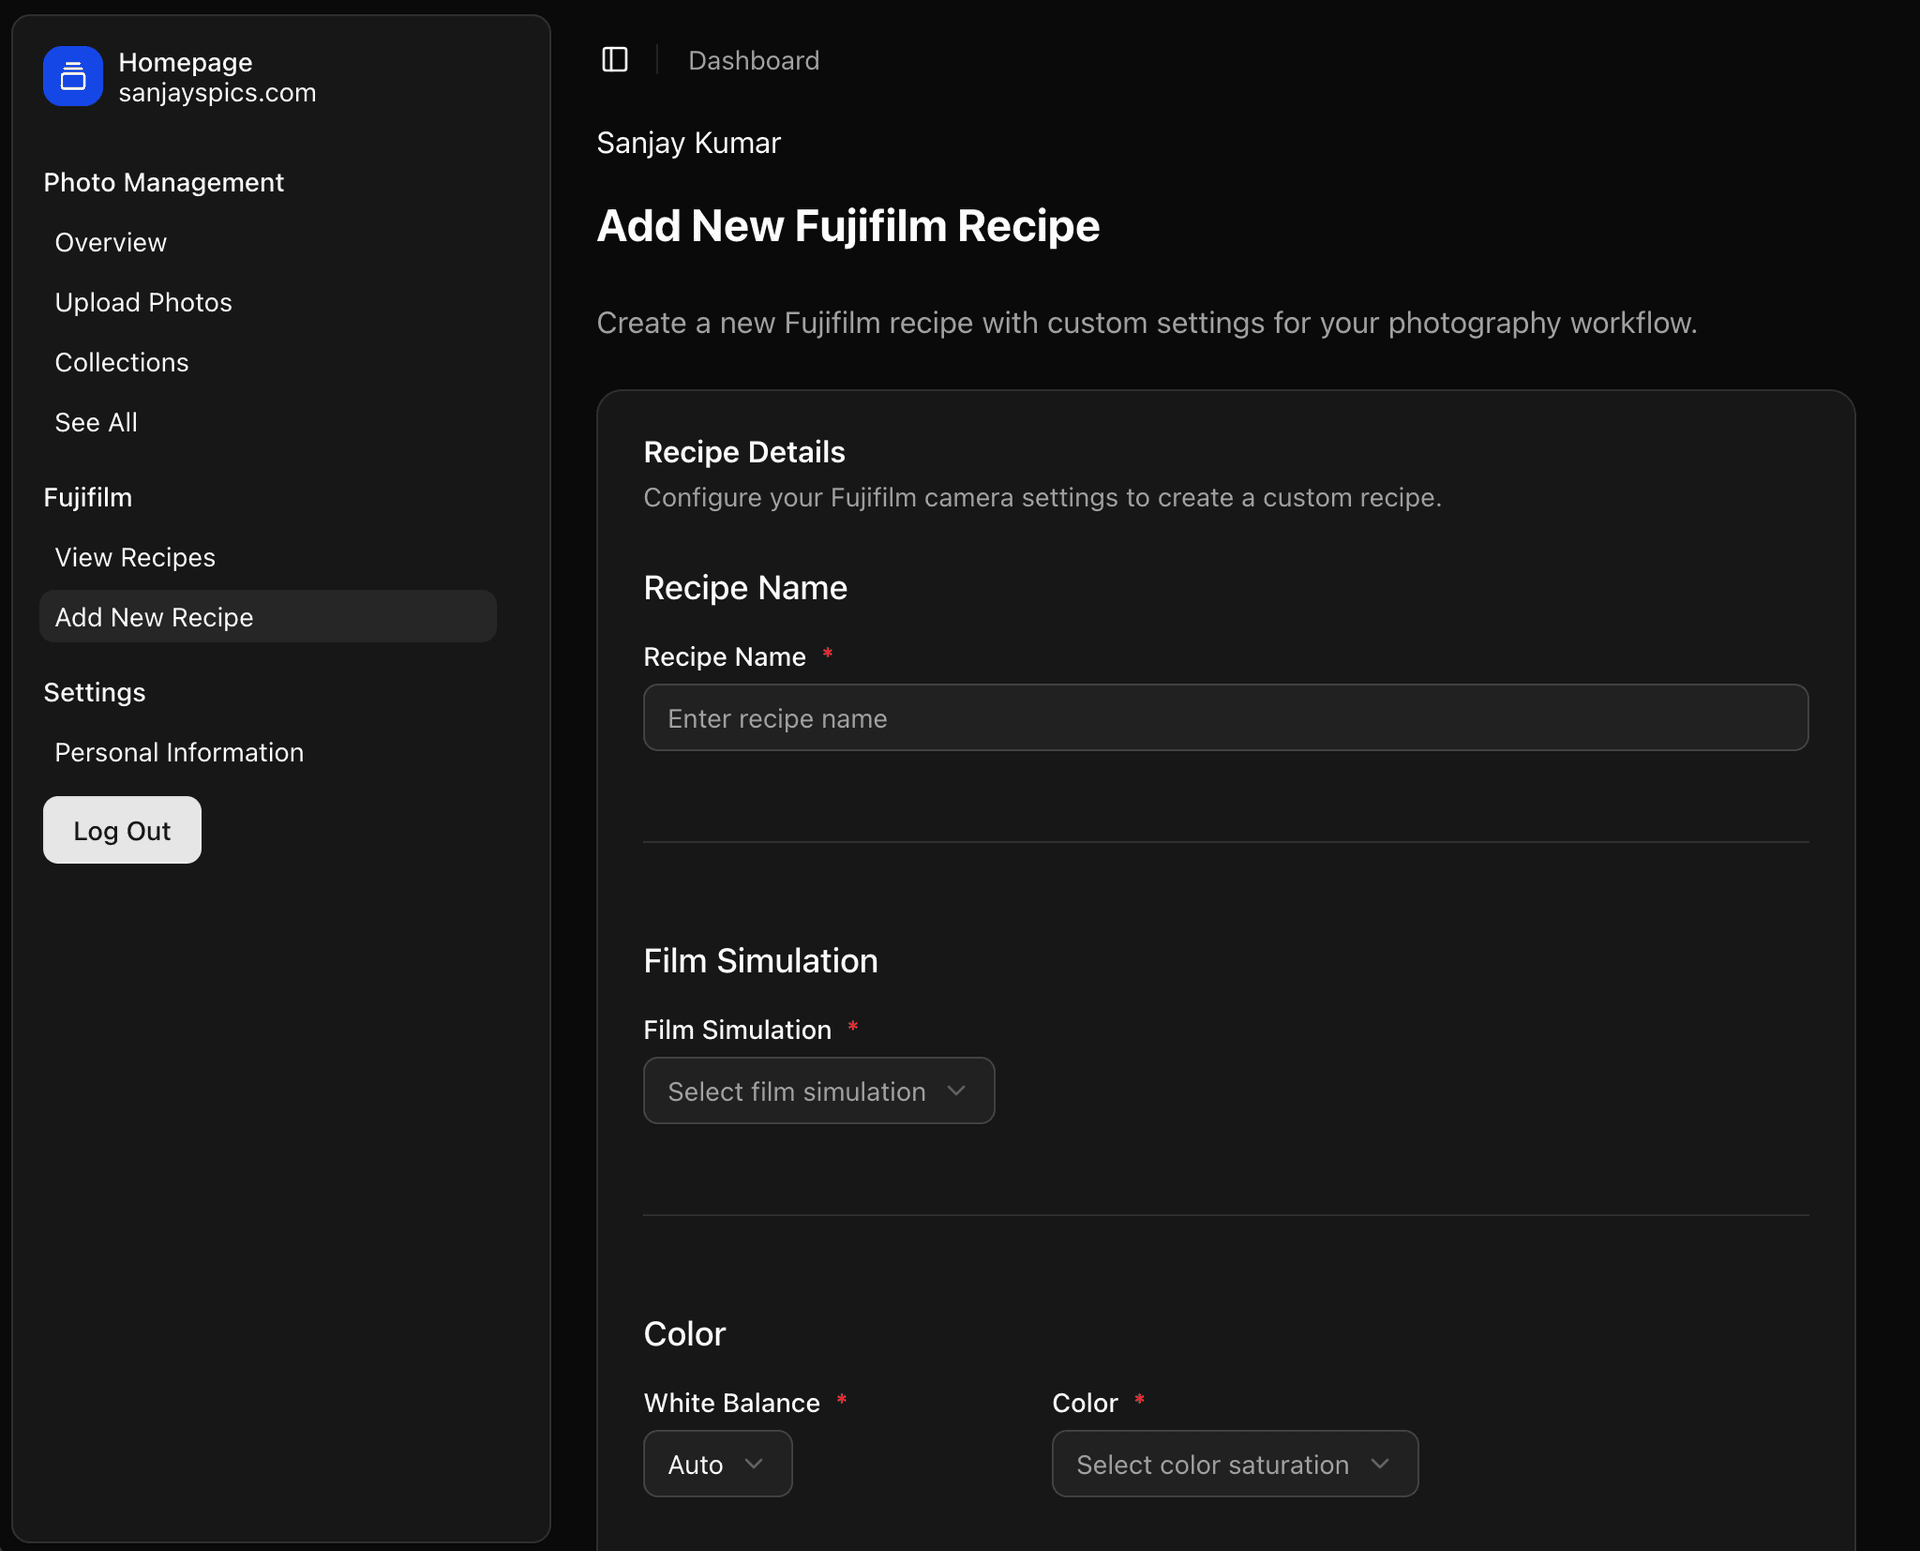Toggle the sidebar panel icon
The image size is (1920, 1551).
click(x=615, y=60)
